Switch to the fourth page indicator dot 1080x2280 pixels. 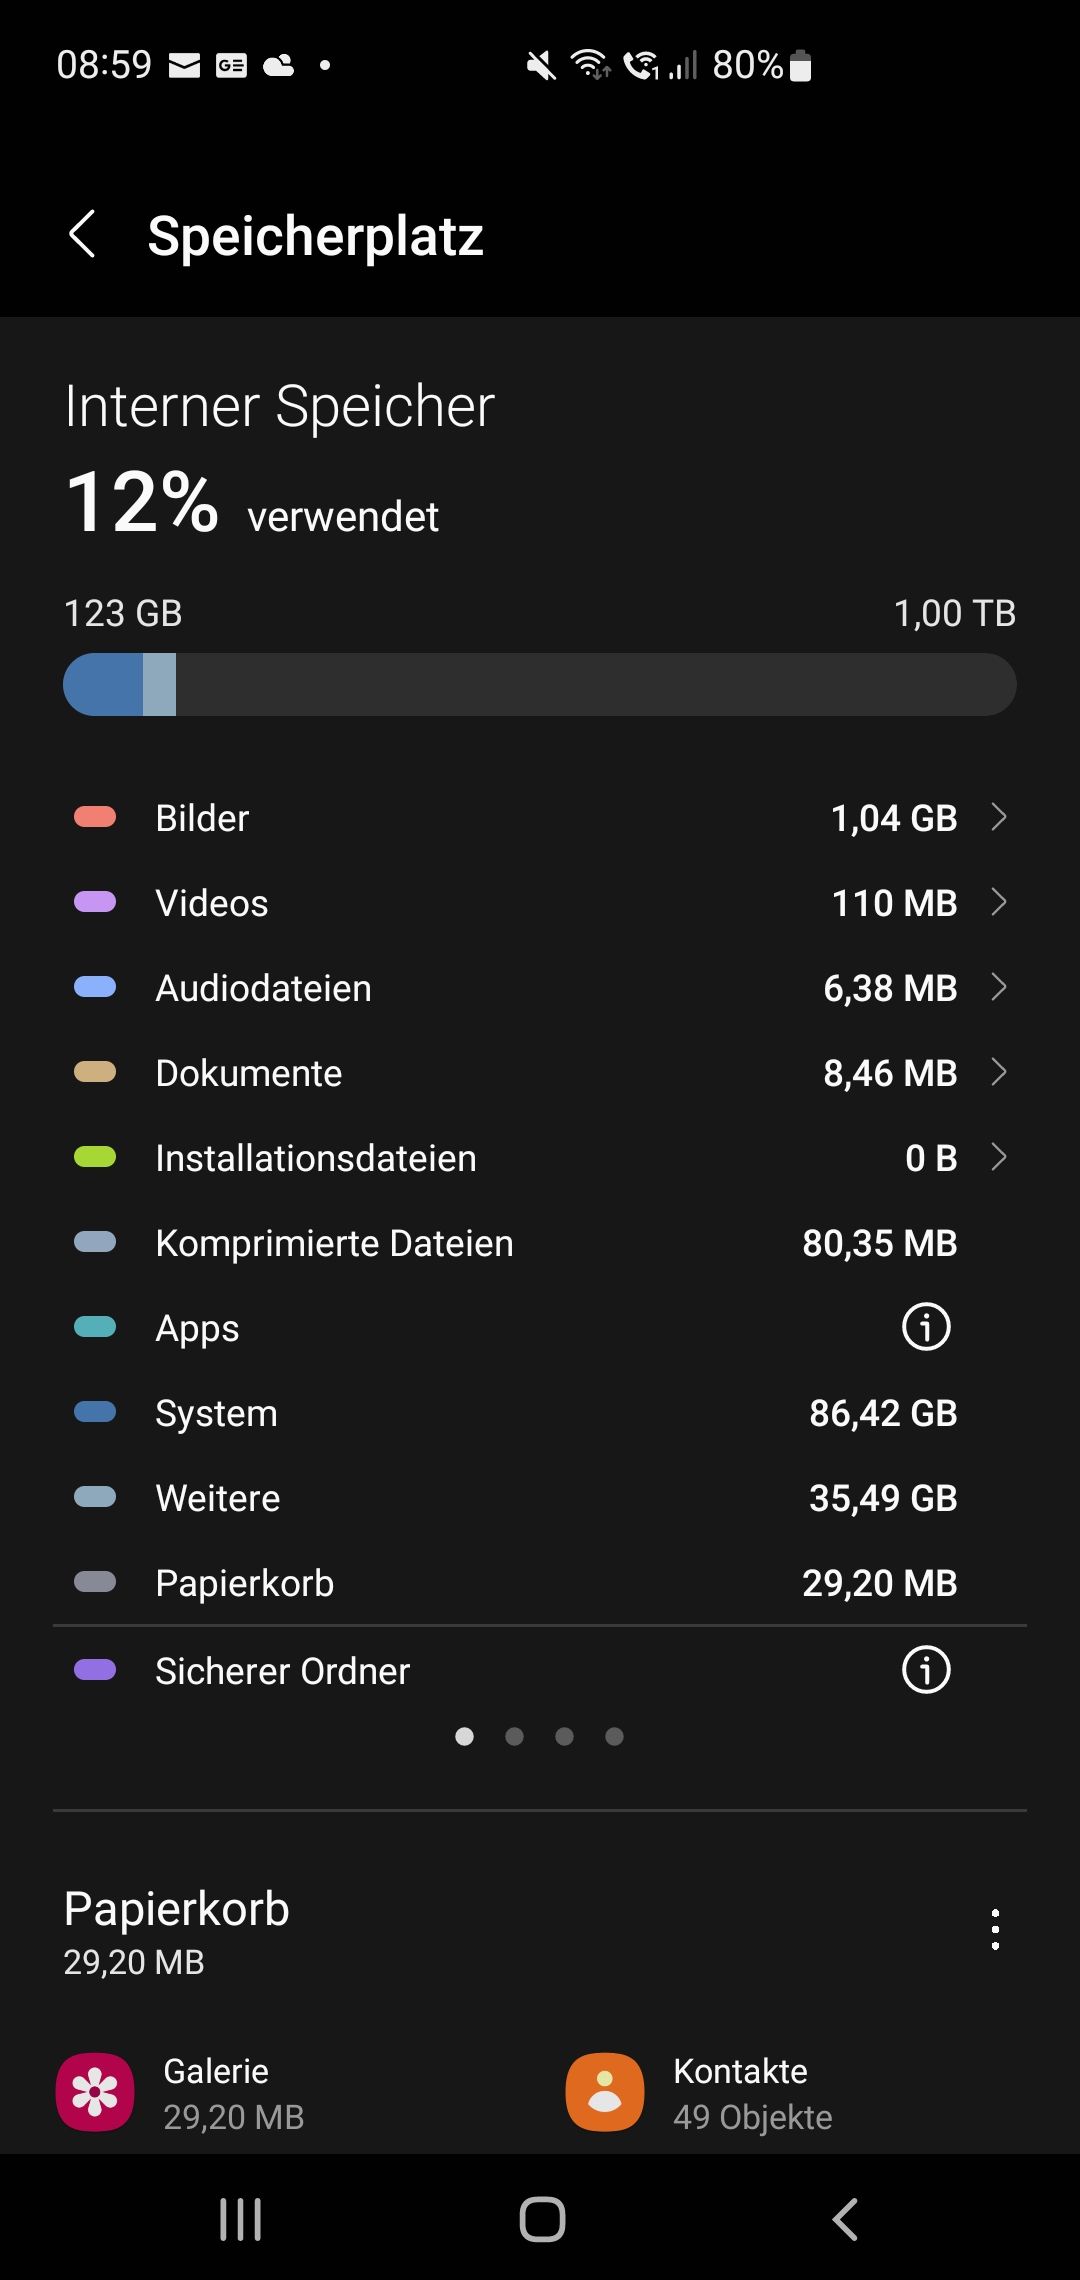click(614, 1737)
